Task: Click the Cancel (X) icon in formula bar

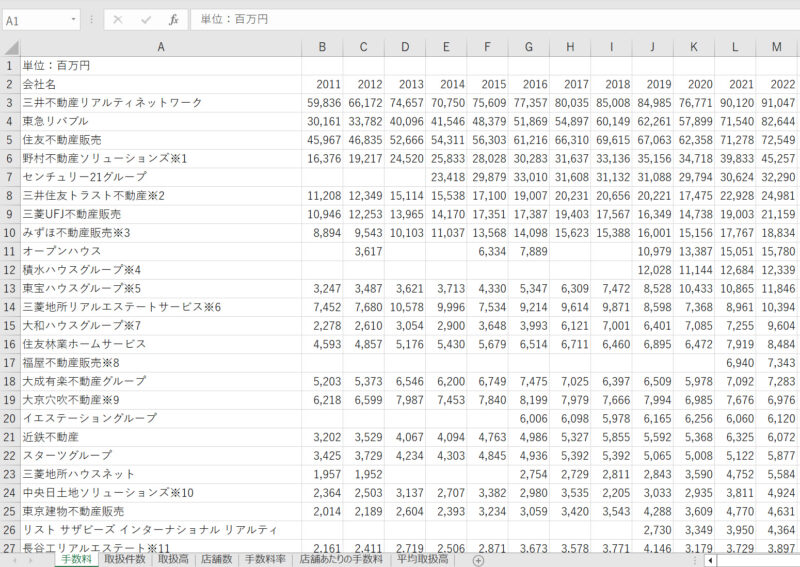Action: [x=118, y=19]
